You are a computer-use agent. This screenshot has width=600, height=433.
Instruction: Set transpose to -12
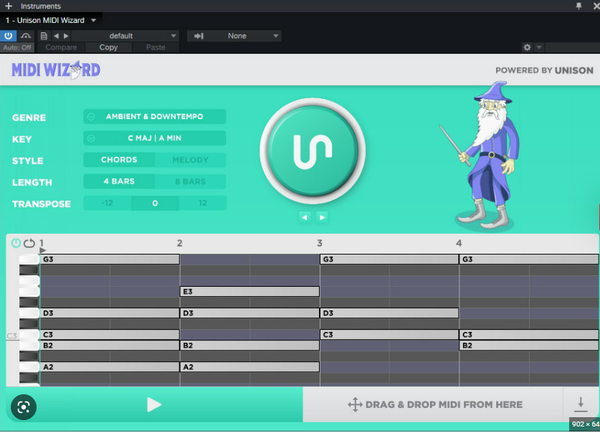point(107,203)
